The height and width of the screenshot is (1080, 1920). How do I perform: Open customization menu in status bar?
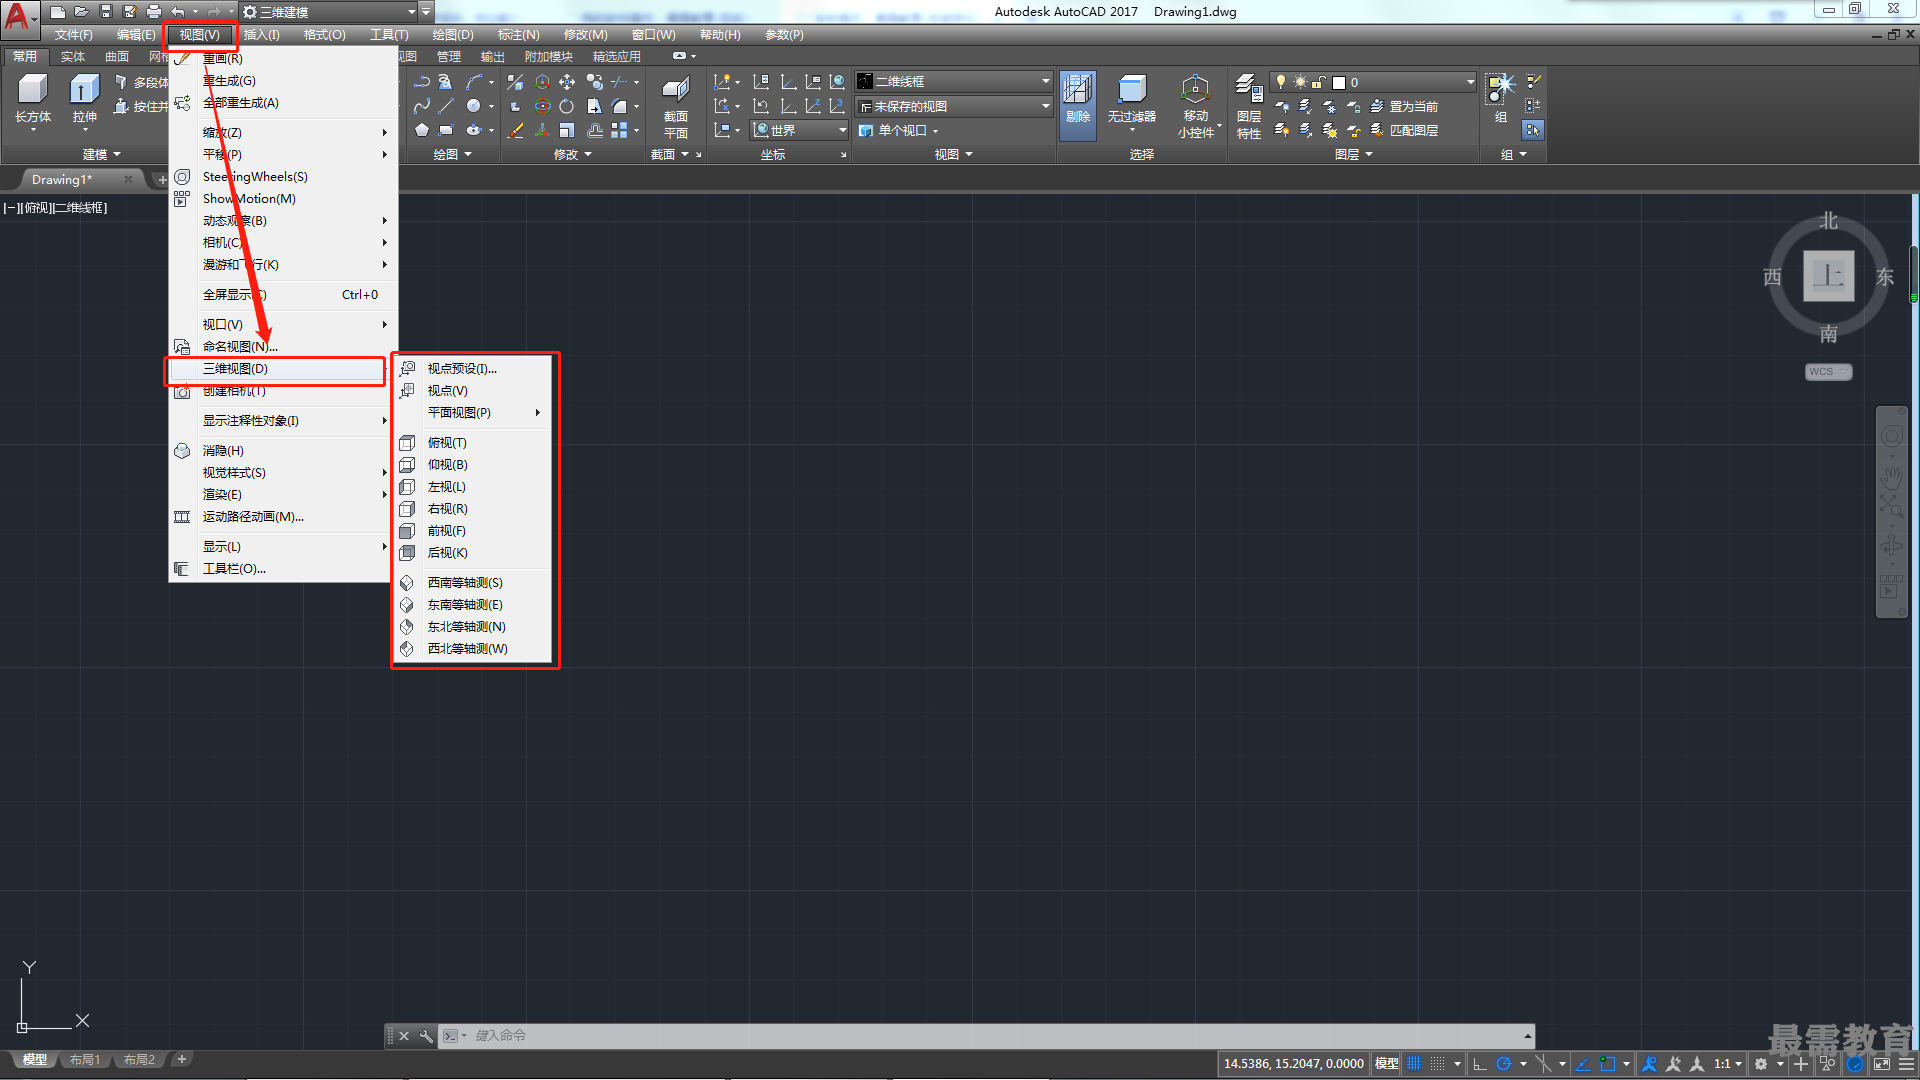[1906, 1064]
